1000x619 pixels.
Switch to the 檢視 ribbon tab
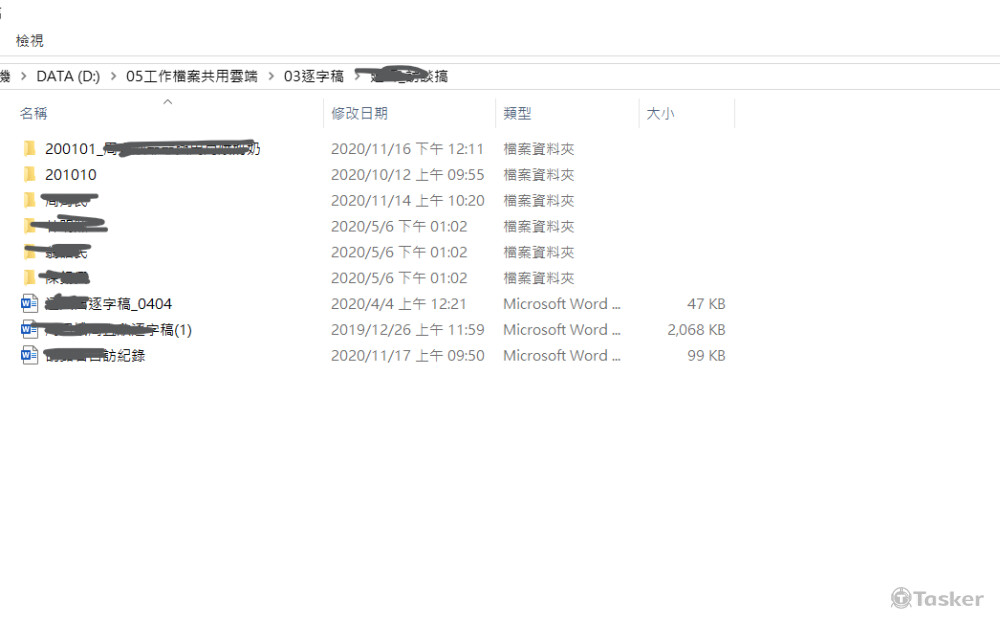click(28, 40)
